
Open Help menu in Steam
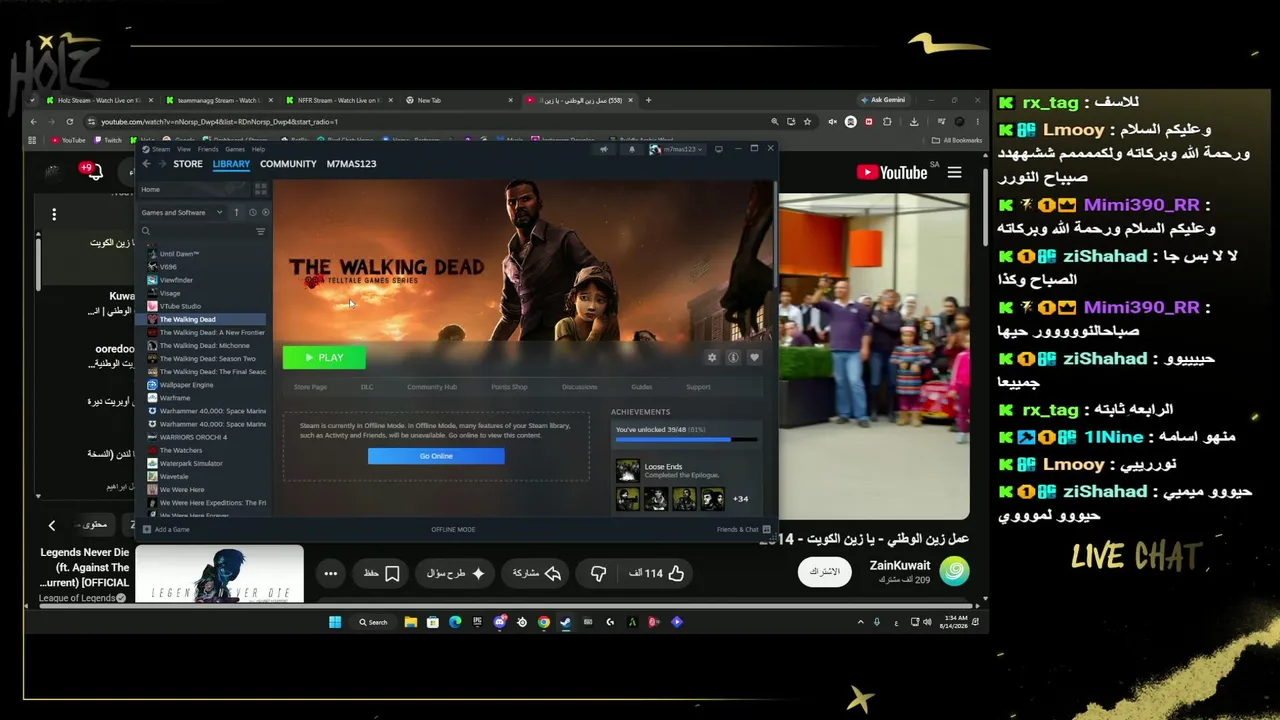(x=259, y=149)
